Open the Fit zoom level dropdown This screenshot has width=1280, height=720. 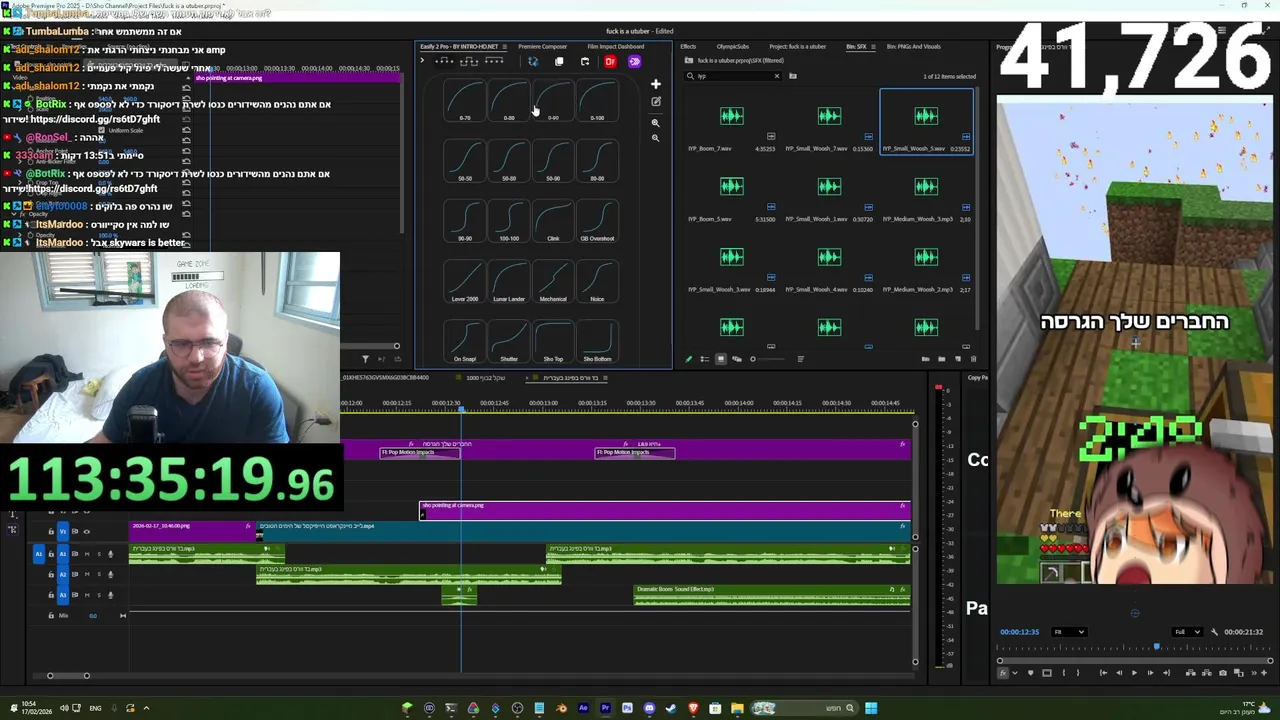1069,632
